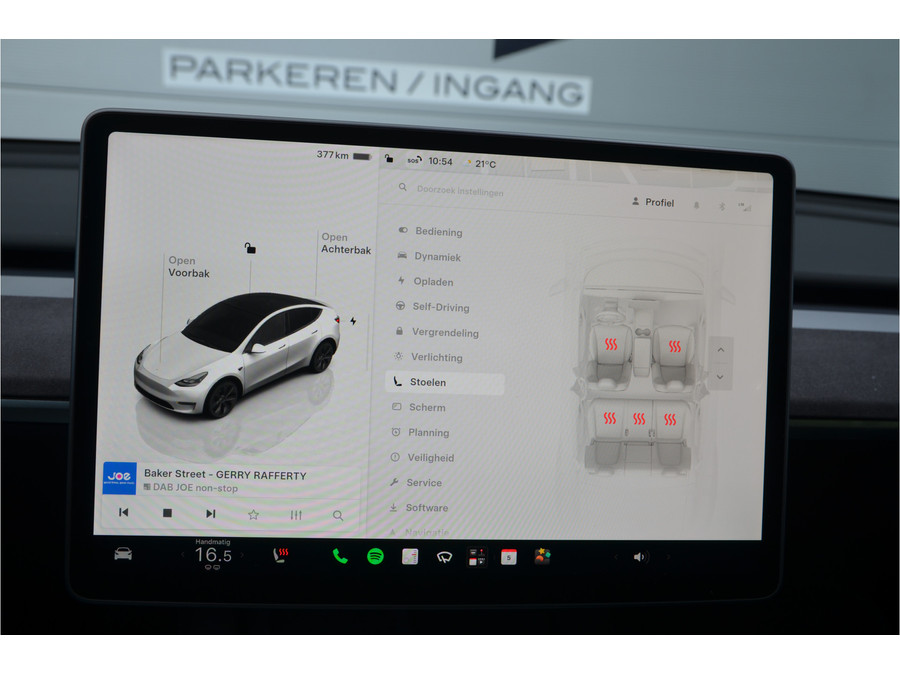Tap the Baker Street - GERRY RAFFERTY title
The image size is (900, 675).
click(225, 475)
